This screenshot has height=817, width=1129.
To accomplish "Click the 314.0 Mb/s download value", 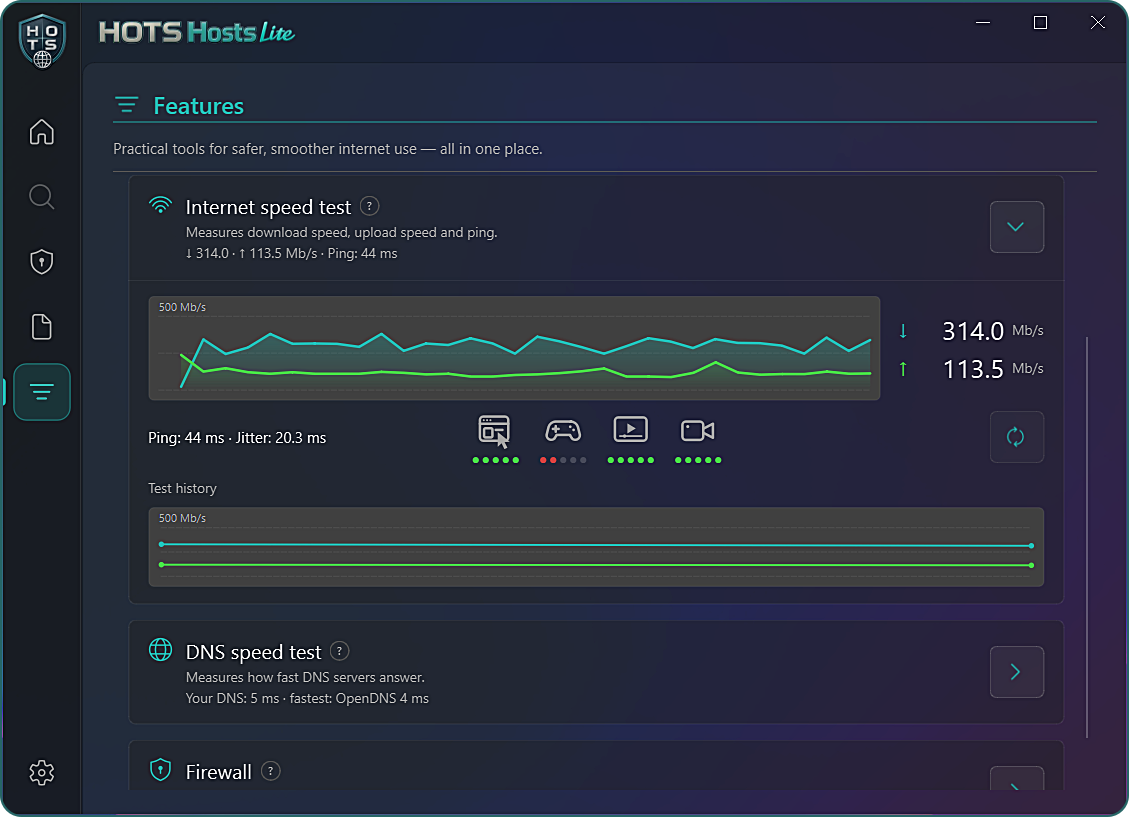I will point(992,331).
